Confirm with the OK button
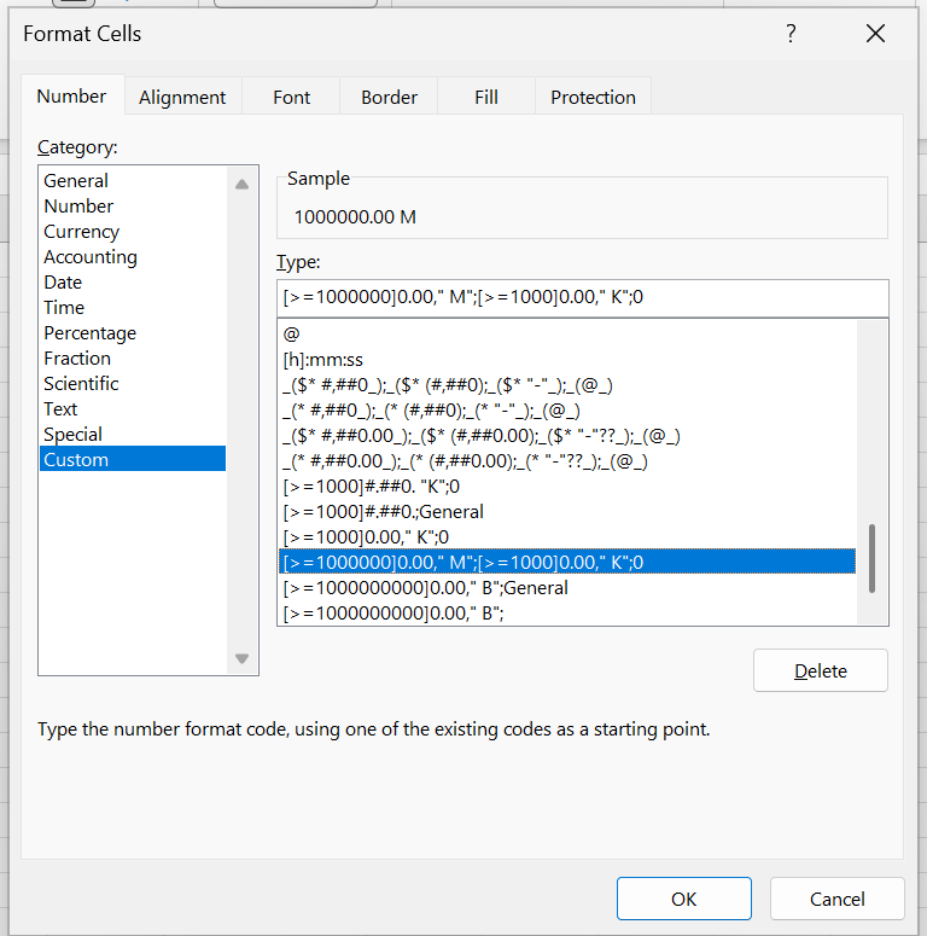Viewport: 927px width, 936px height. coord(683,898)
